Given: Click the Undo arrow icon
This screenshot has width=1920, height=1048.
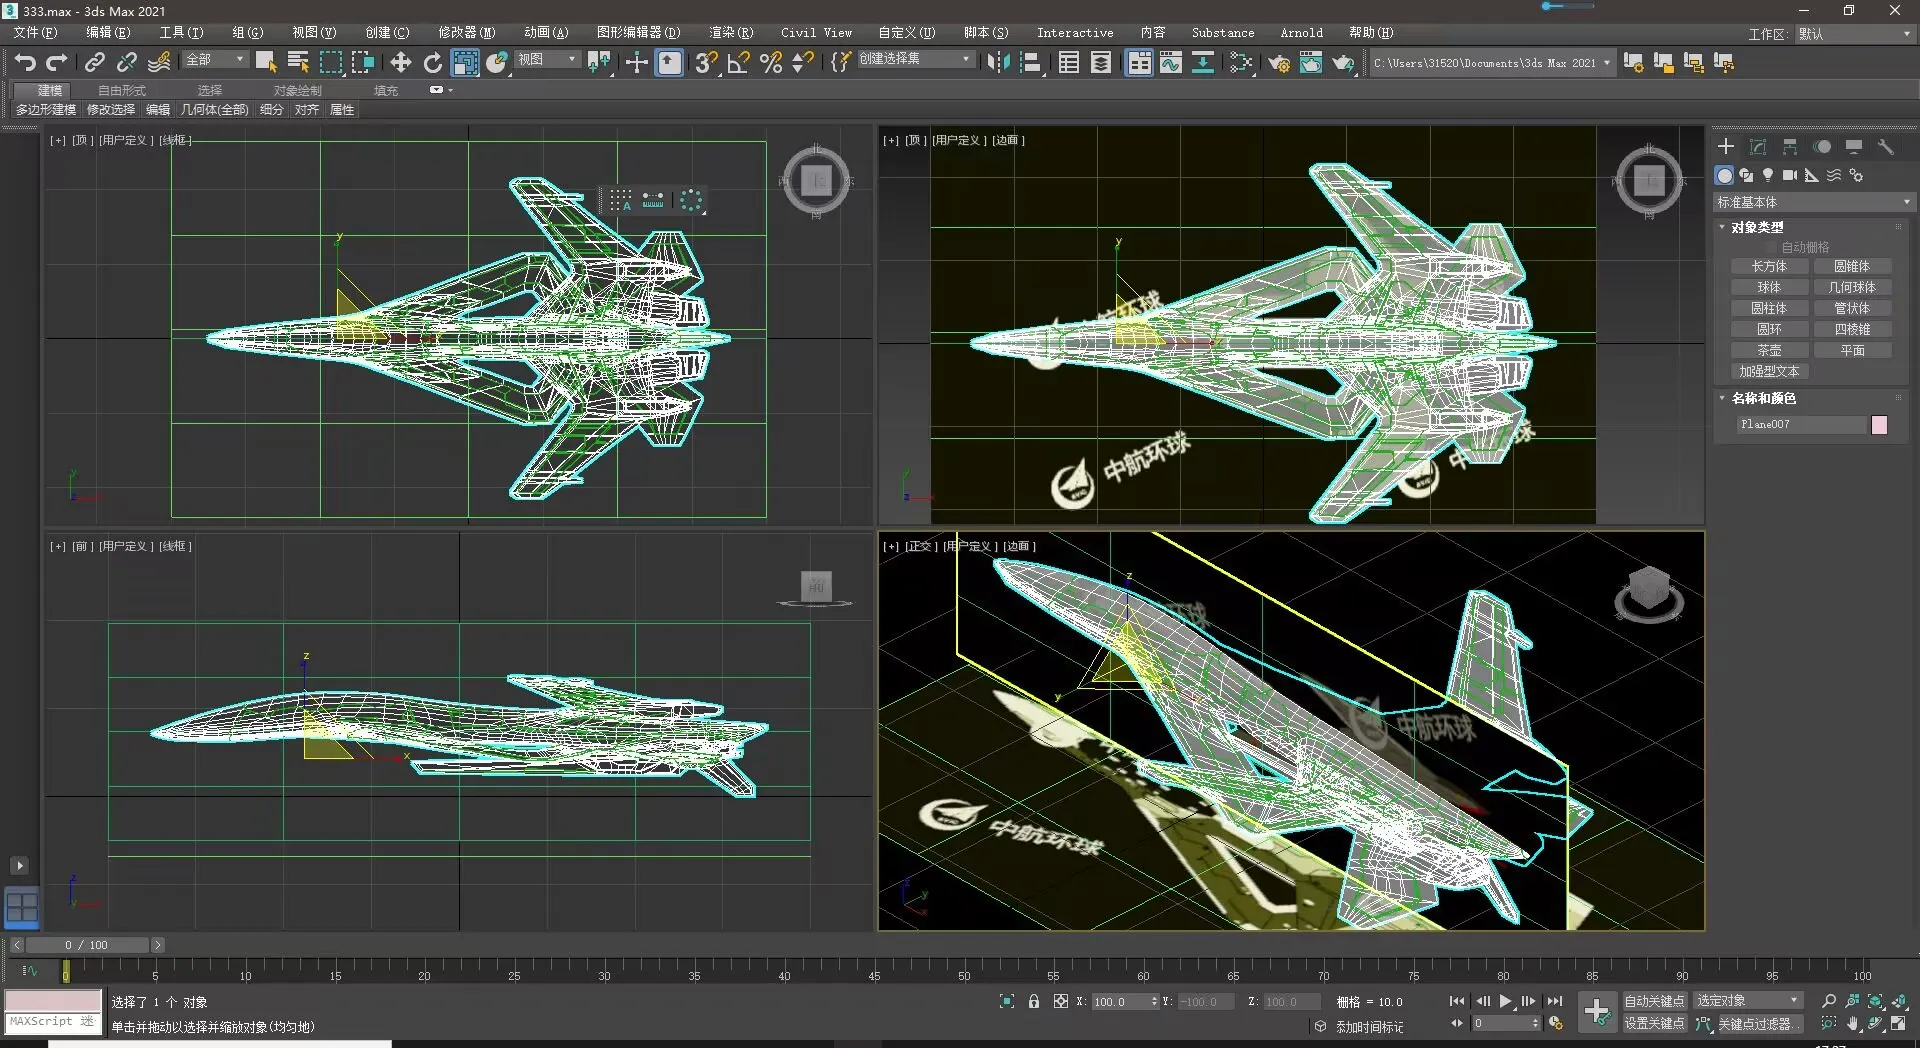Looking at the screenshot, I should click(25, 63).
